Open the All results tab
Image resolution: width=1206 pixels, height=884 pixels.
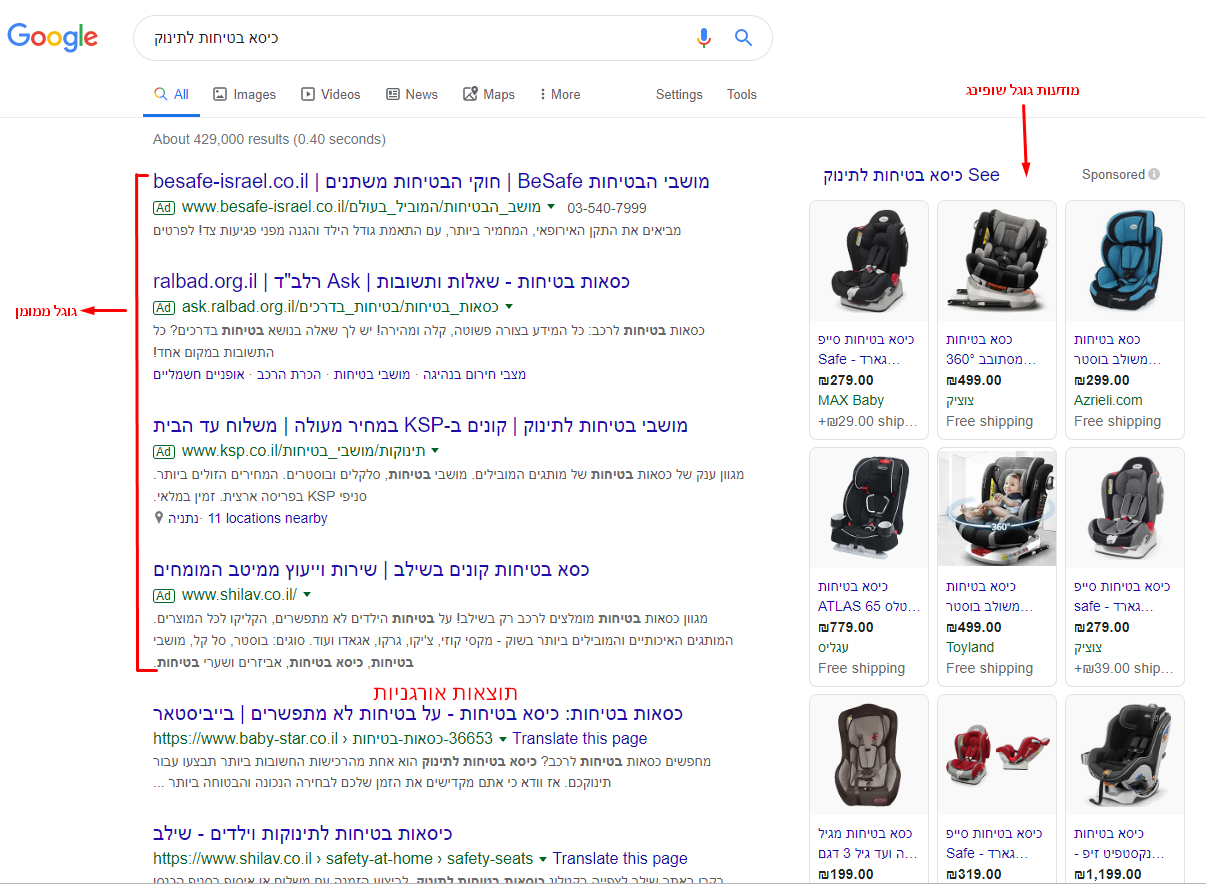[171, 94]
